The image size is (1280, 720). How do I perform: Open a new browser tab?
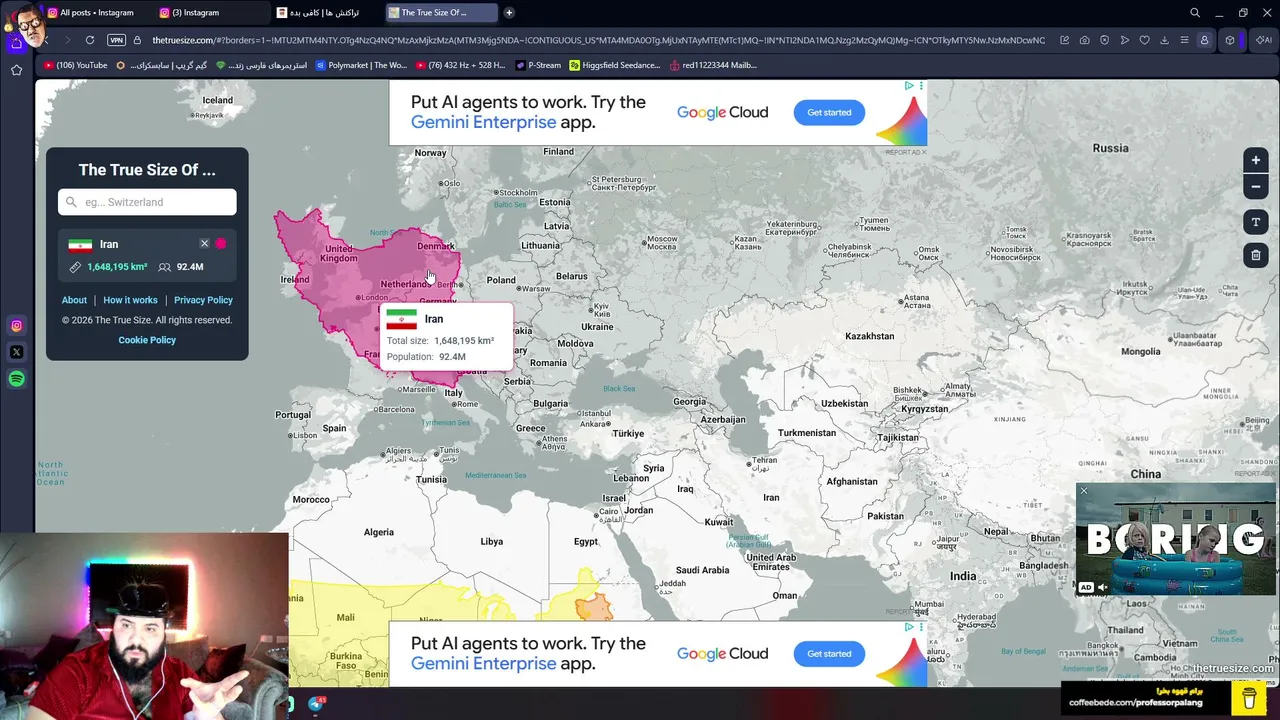coord(509,13)
